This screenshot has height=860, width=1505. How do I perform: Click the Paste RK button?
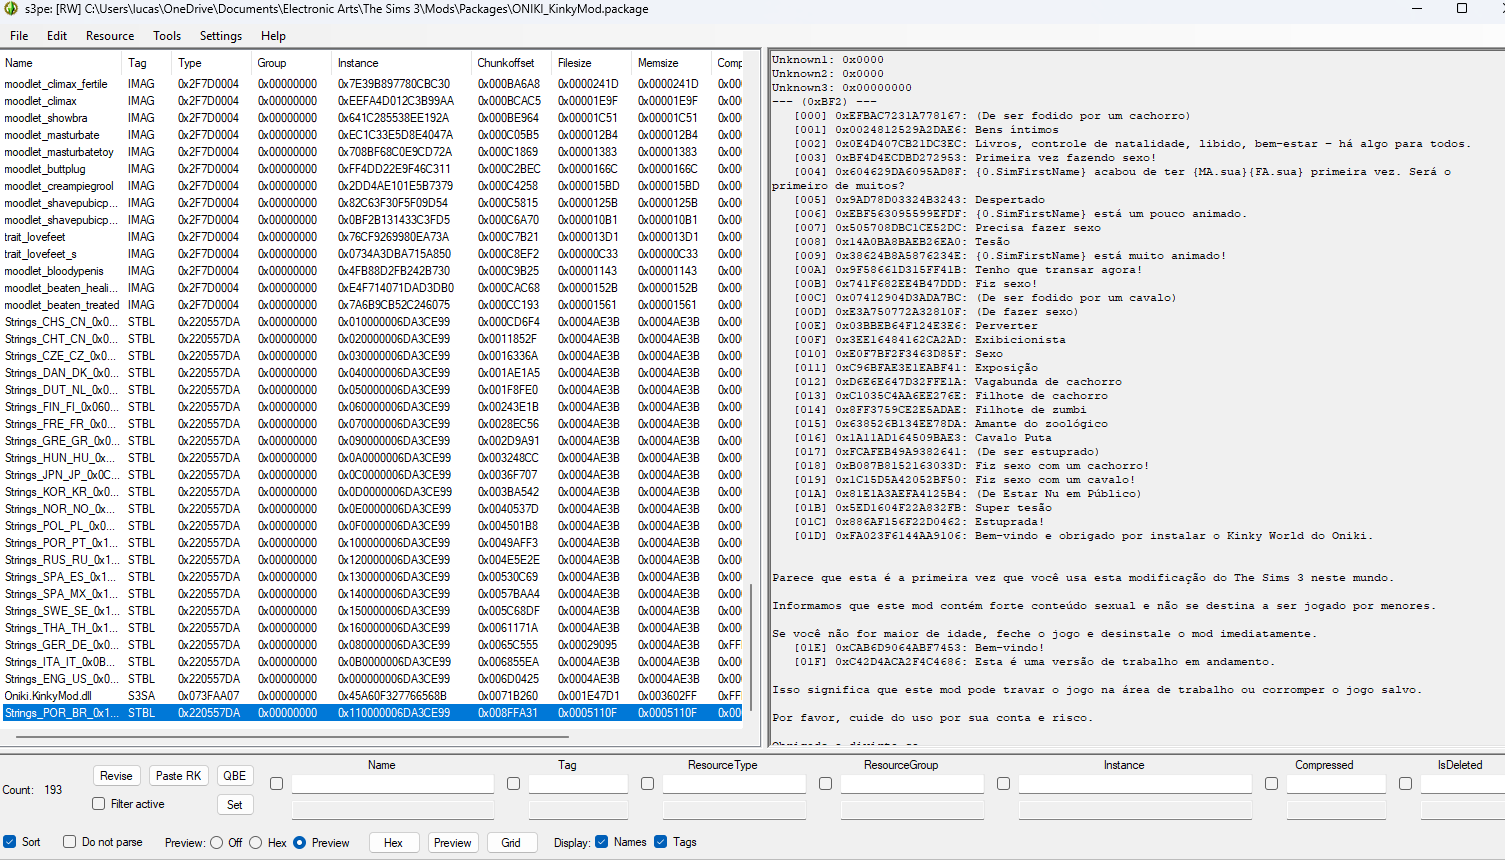(x=179, y=776)
